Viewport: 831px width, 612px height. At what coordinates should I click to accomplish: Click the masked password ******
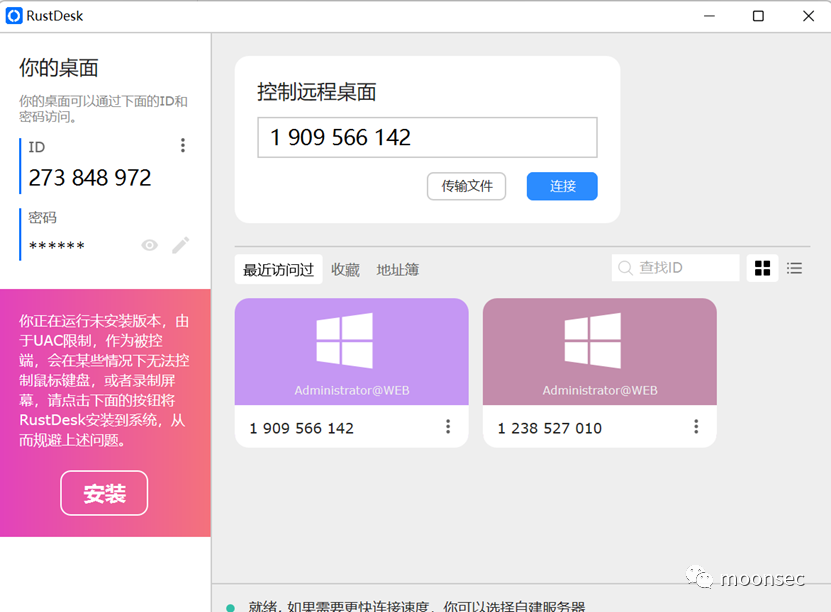(x=57, y=246)
